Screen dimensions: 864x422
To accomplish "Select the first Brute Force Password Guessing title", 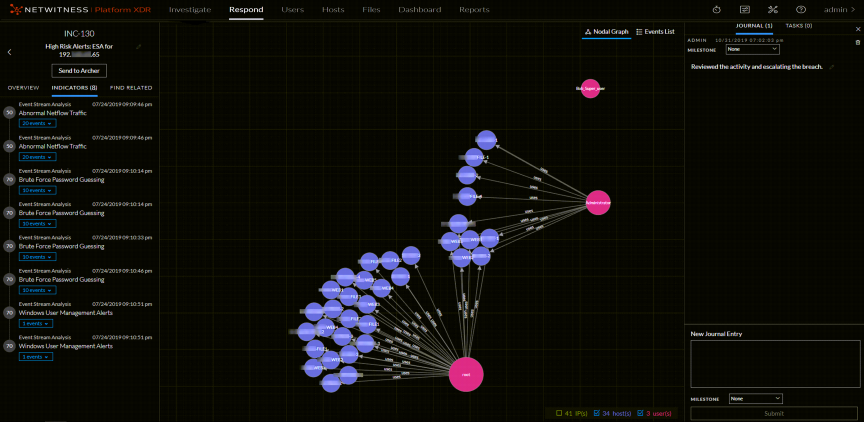I will click(61, 180).
